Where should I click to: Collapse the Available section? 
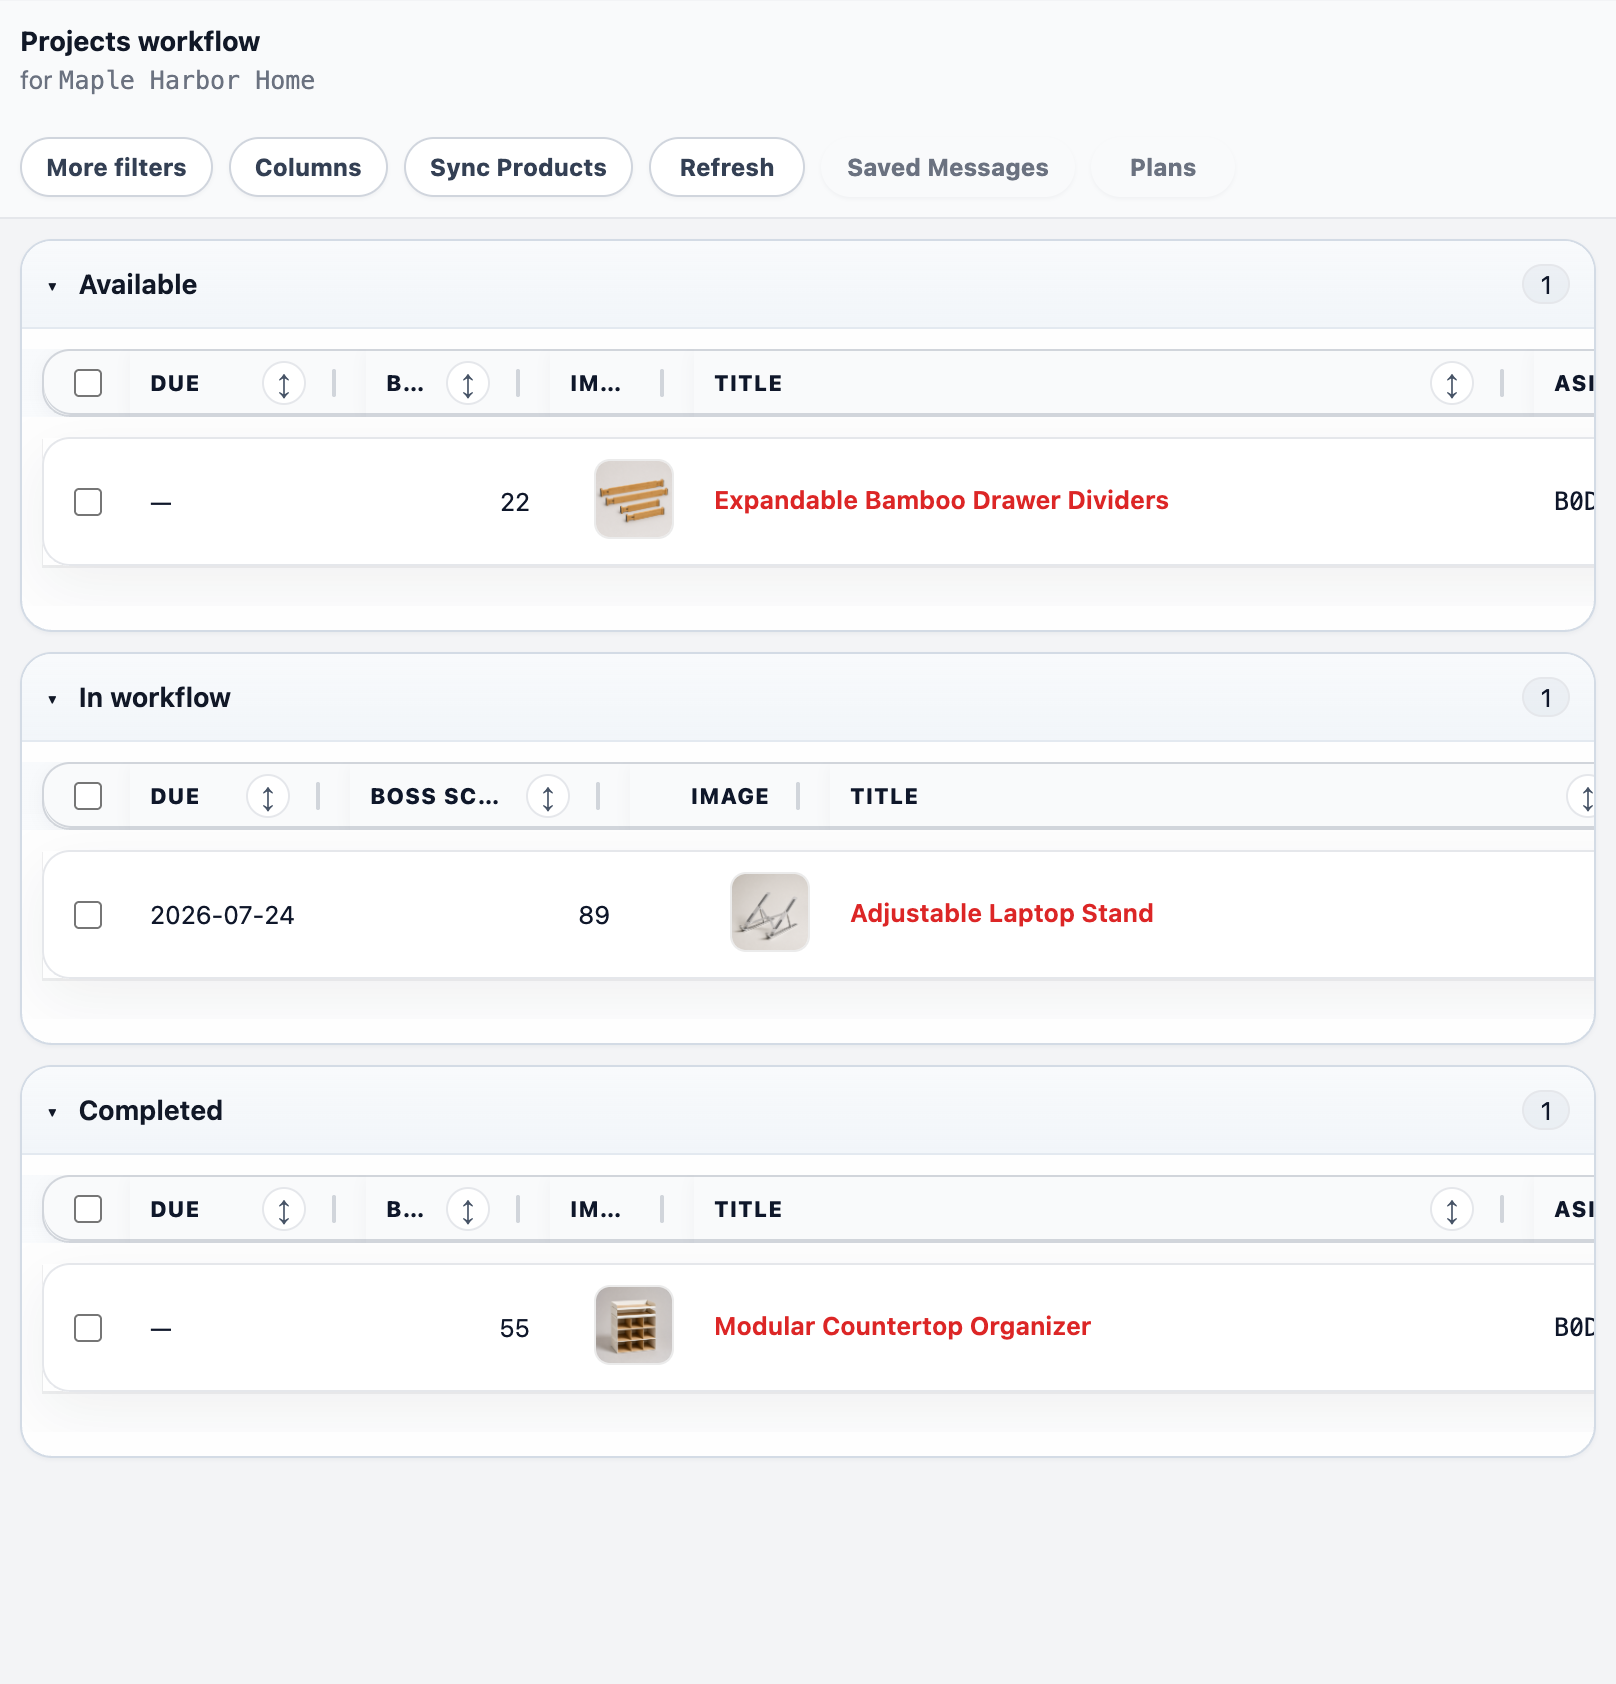[x=52, y=286]
